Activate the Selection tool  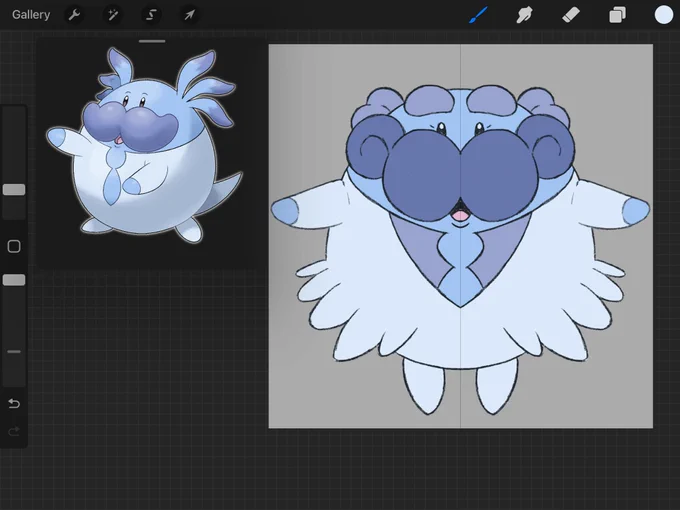click(x=151, y=15)
